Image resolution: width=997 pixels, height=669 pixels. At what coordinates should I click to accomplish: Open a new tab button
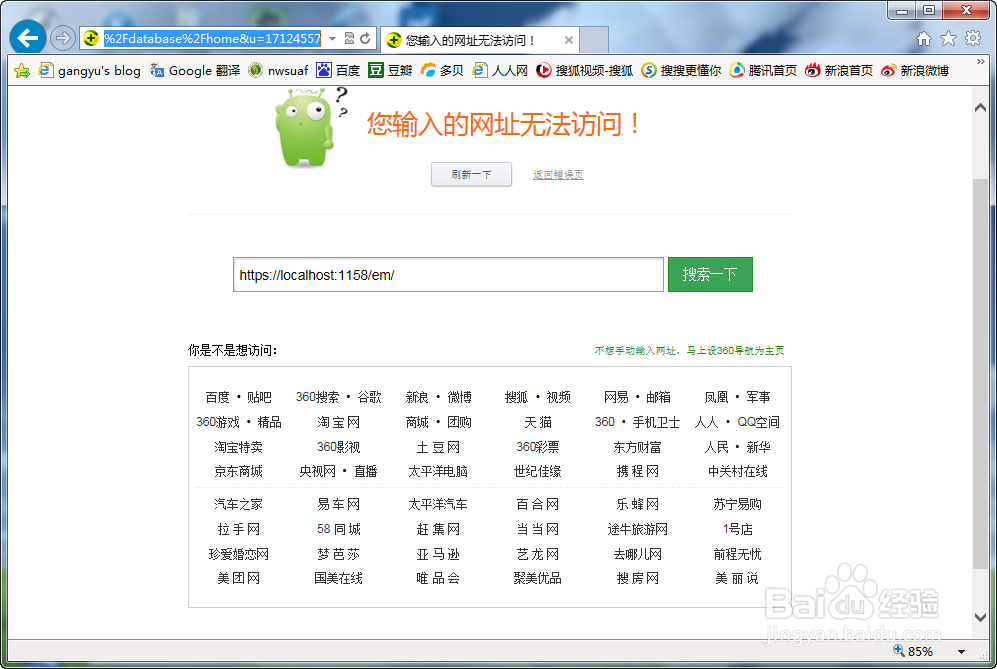pyautogui.click(x=594, y=40)
